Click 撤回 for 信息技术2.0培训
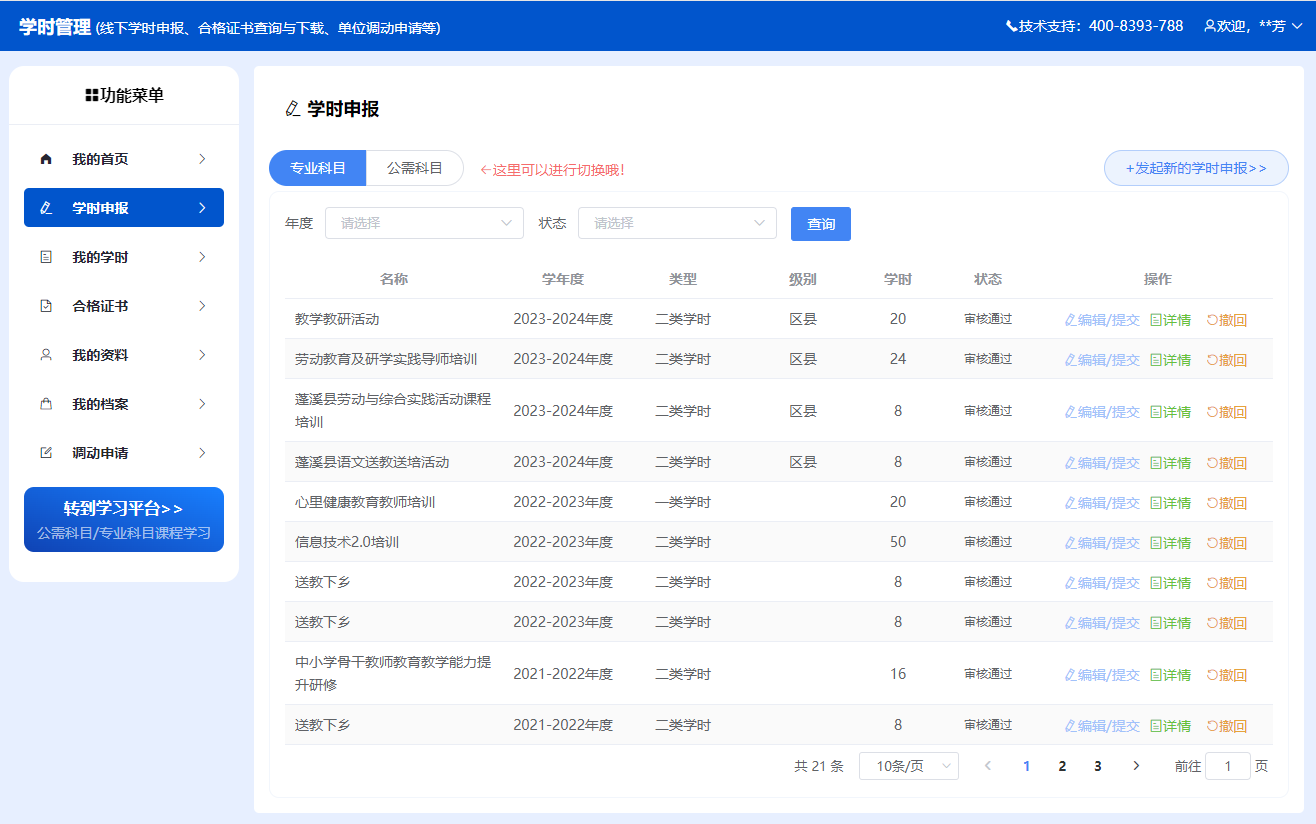This screenshot has width=1316, height=824. [x=1227, y=543]
